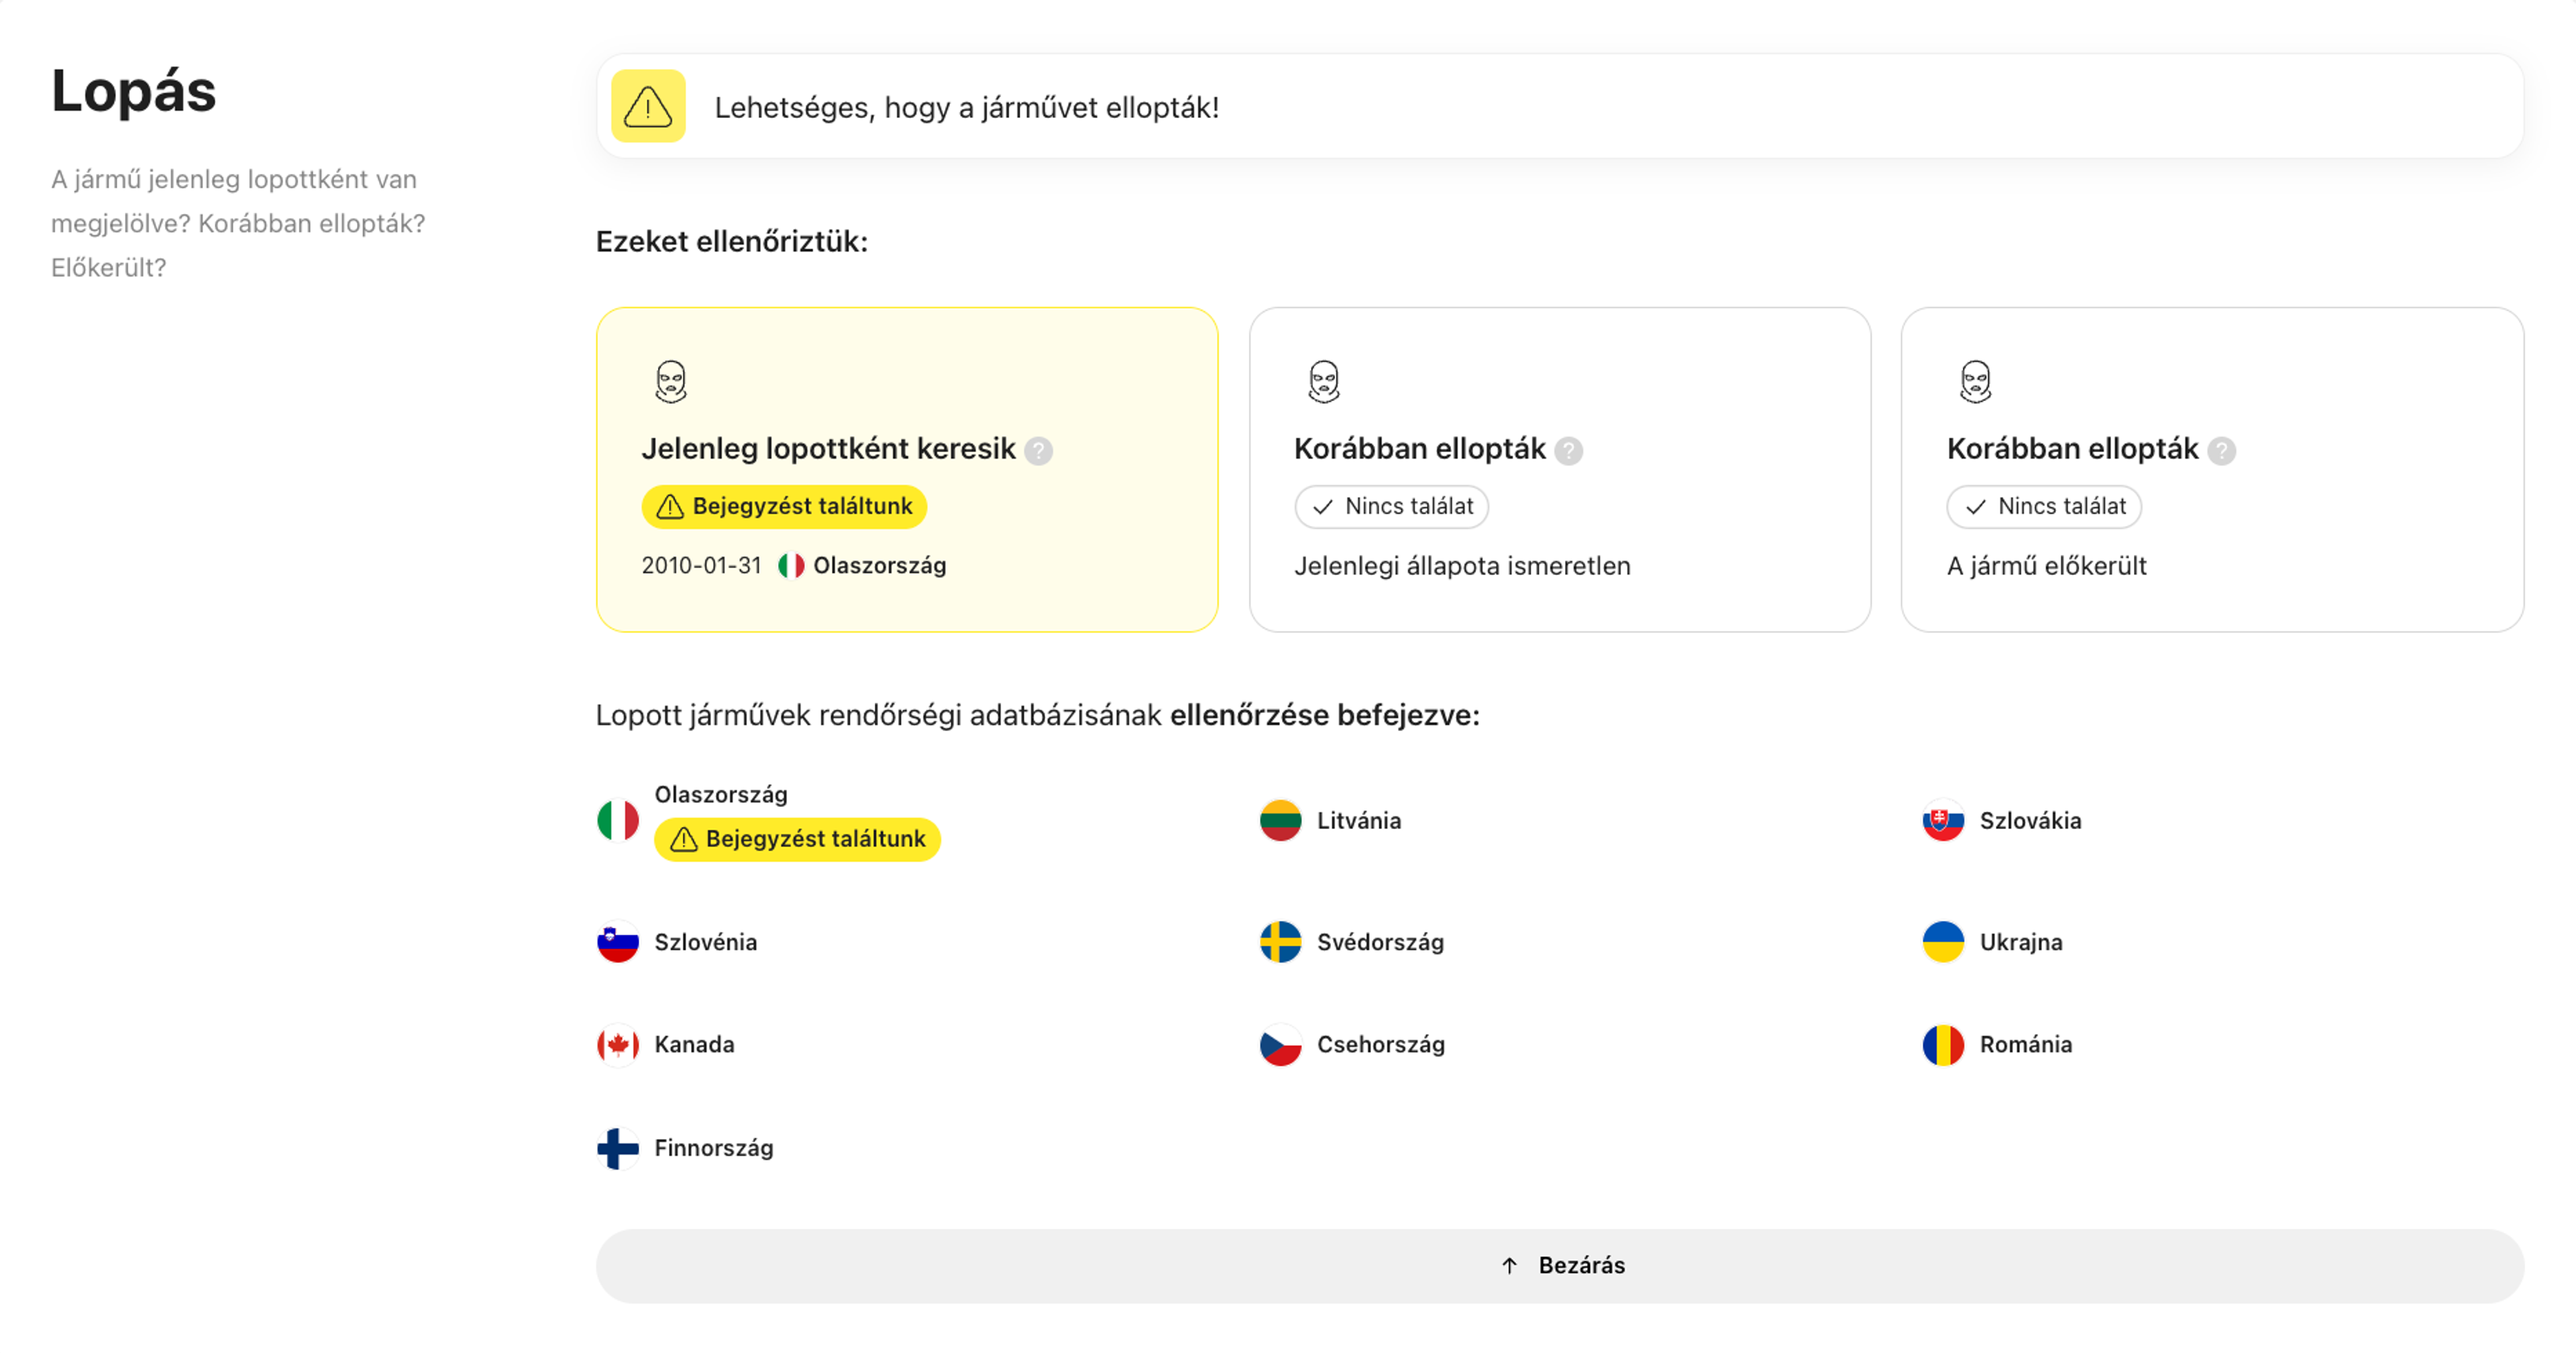The image size is (2576, 1353).
Task: Click 'Bejegyzést találtunk' badge on yellow card
Action: (784, 507)
